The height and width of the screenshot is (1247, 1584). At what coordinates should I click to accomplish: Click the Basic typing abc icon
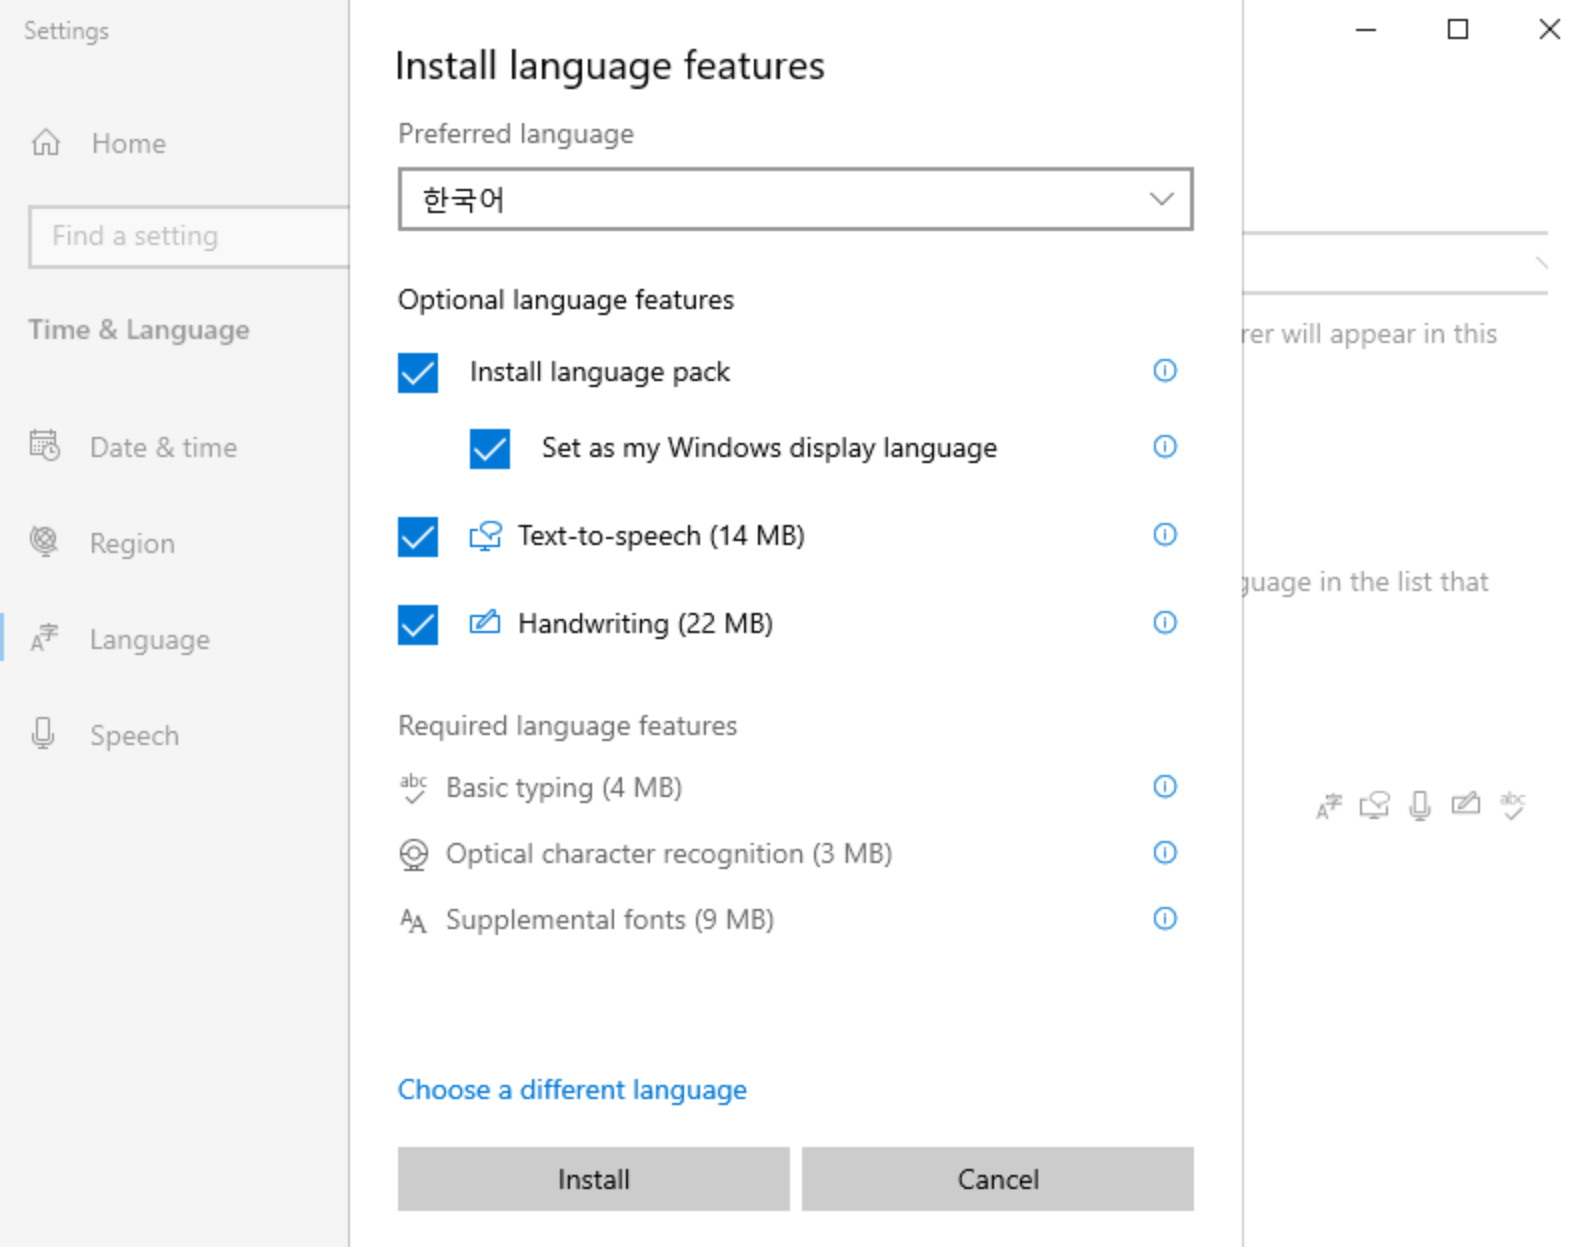click(413, 788)
